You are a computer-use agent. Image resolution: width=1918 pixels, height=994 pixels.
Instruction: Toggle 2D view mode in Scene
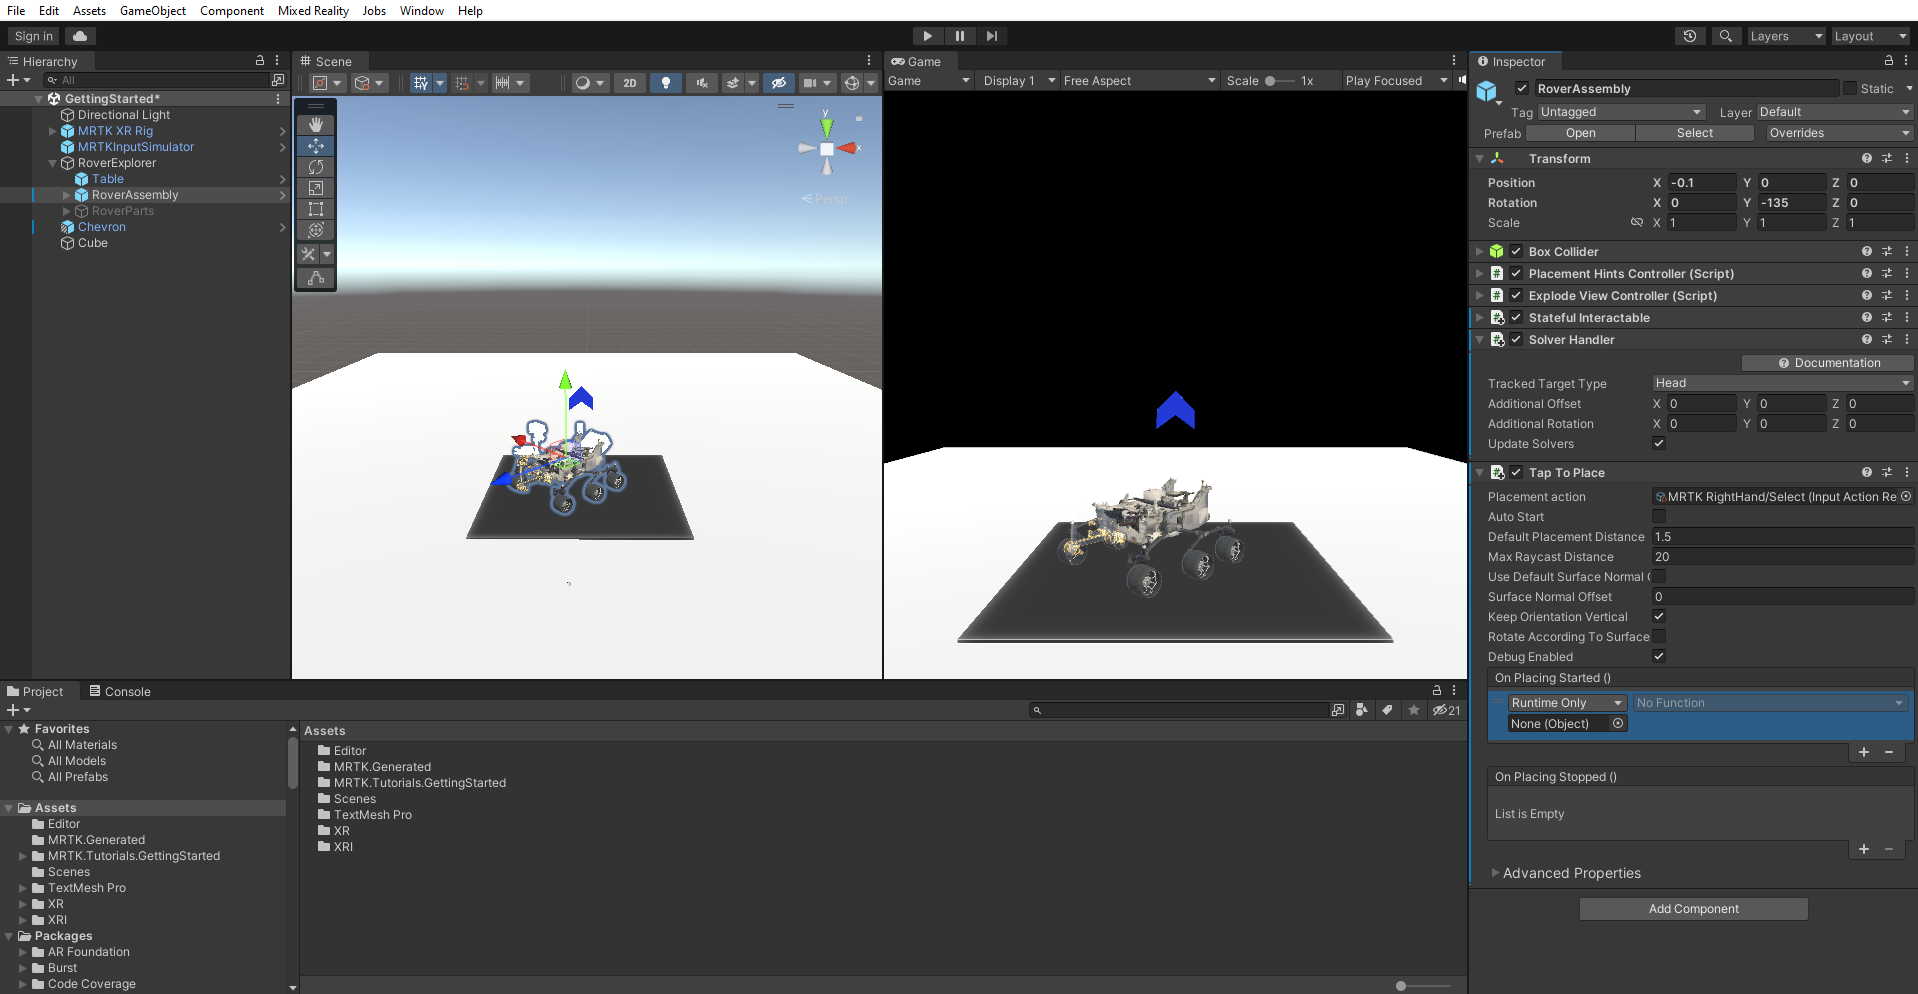[630, 83]
